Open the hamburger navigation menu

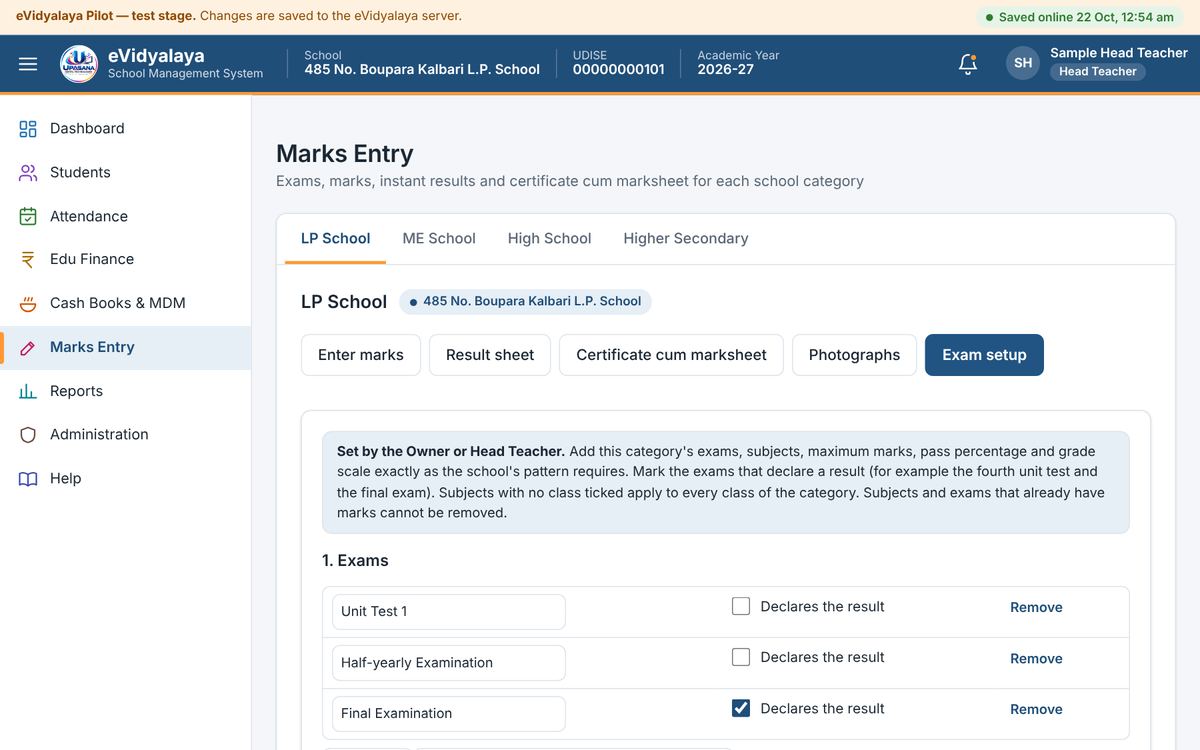(28, 64)
